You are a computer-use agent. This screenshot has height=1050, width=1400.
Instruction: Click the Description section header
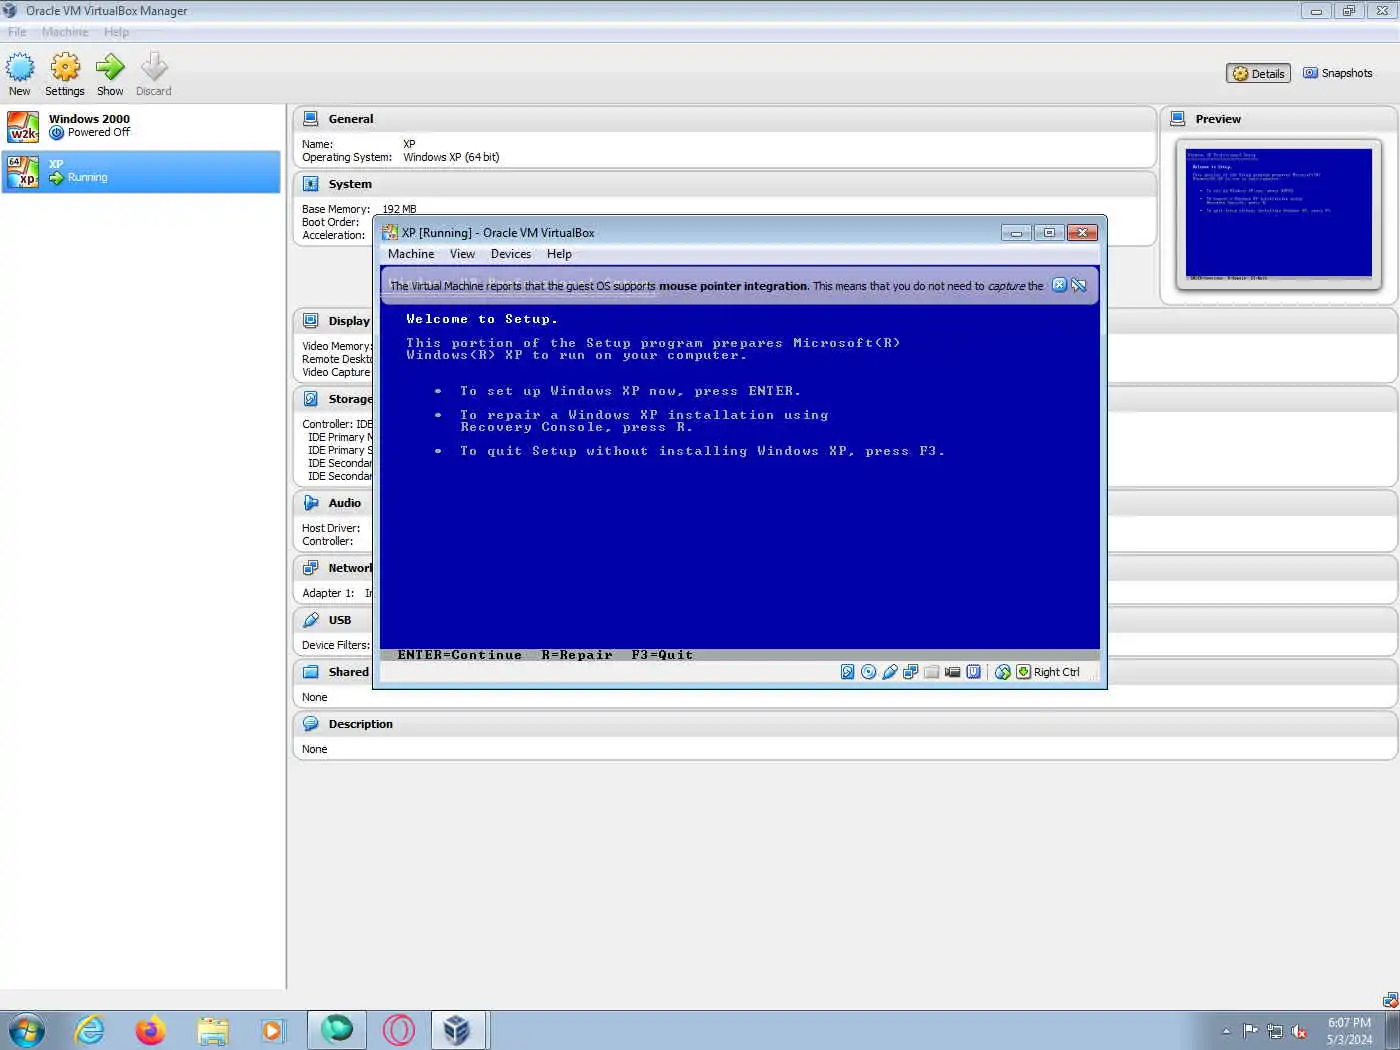click(845, 724)
